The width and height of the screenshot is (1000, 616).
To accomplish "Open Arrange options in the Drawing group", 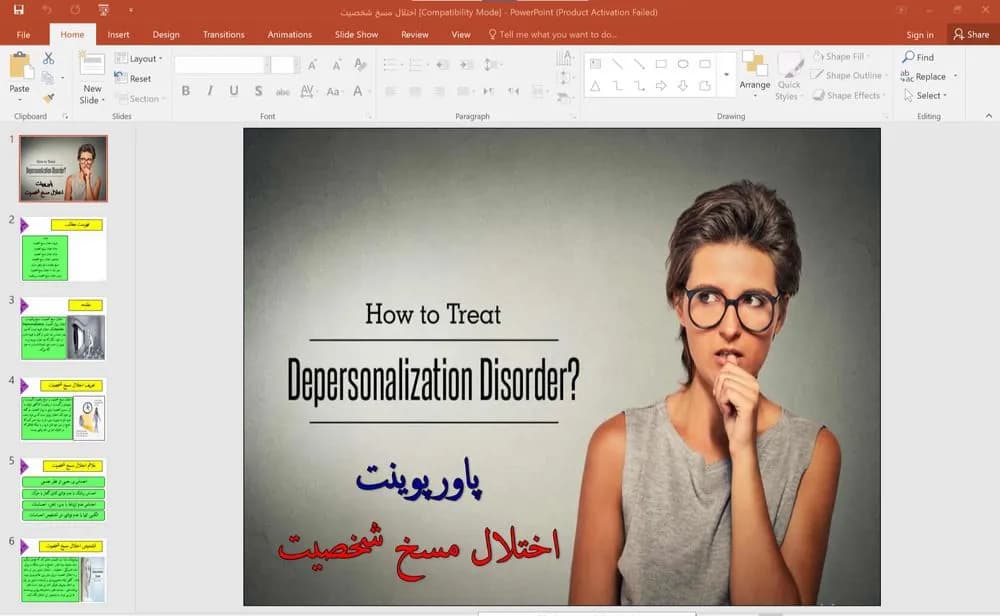I will (754, 75).
